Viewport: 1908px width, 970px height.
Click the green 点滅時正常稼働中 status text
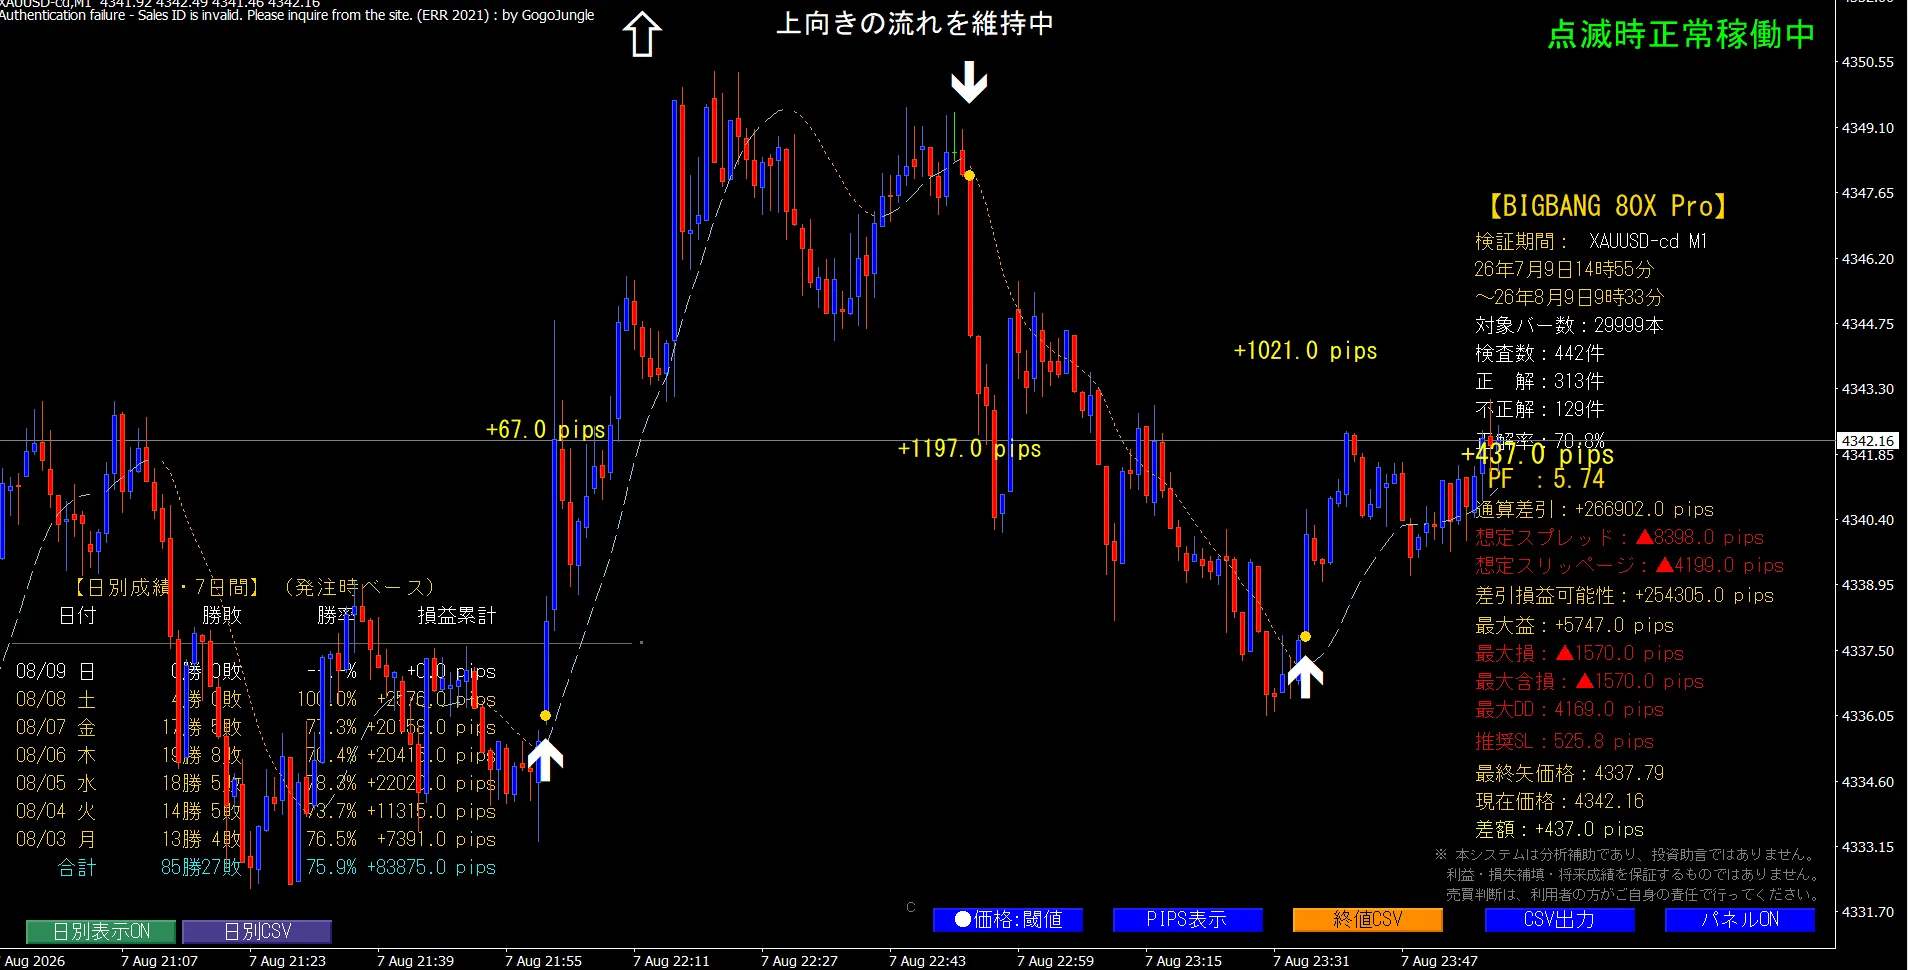click(x=1681, y=35)
